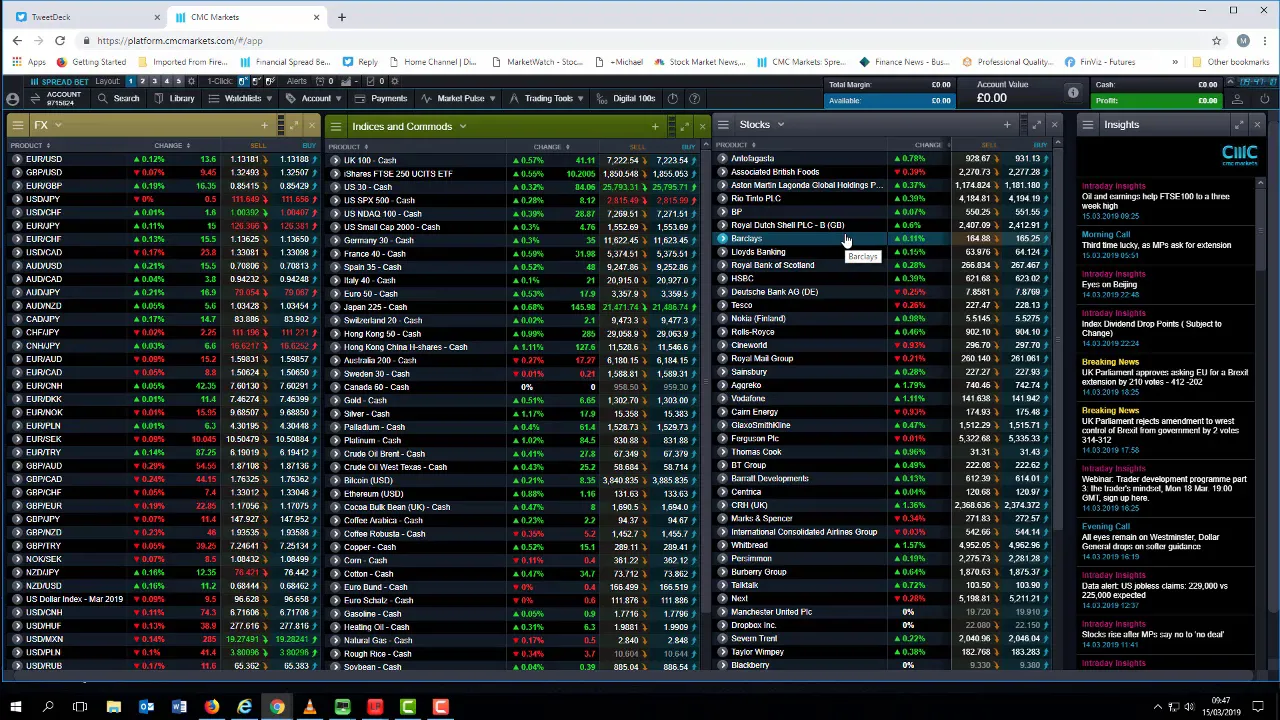Click Account Value info icon
The width and height of the screenshot is (1280, 720).
pyautogui.click(x=1073, y=93)
